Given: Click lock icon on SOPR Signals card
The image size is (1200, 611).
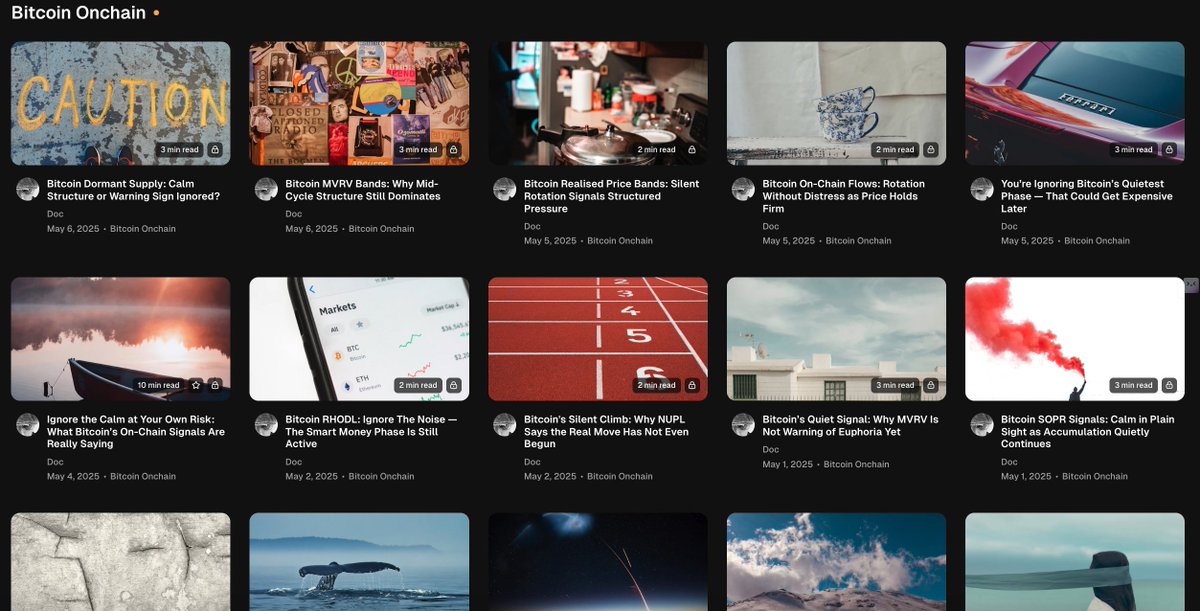Looking at the screenshot, I should [x=1169, y=385].
